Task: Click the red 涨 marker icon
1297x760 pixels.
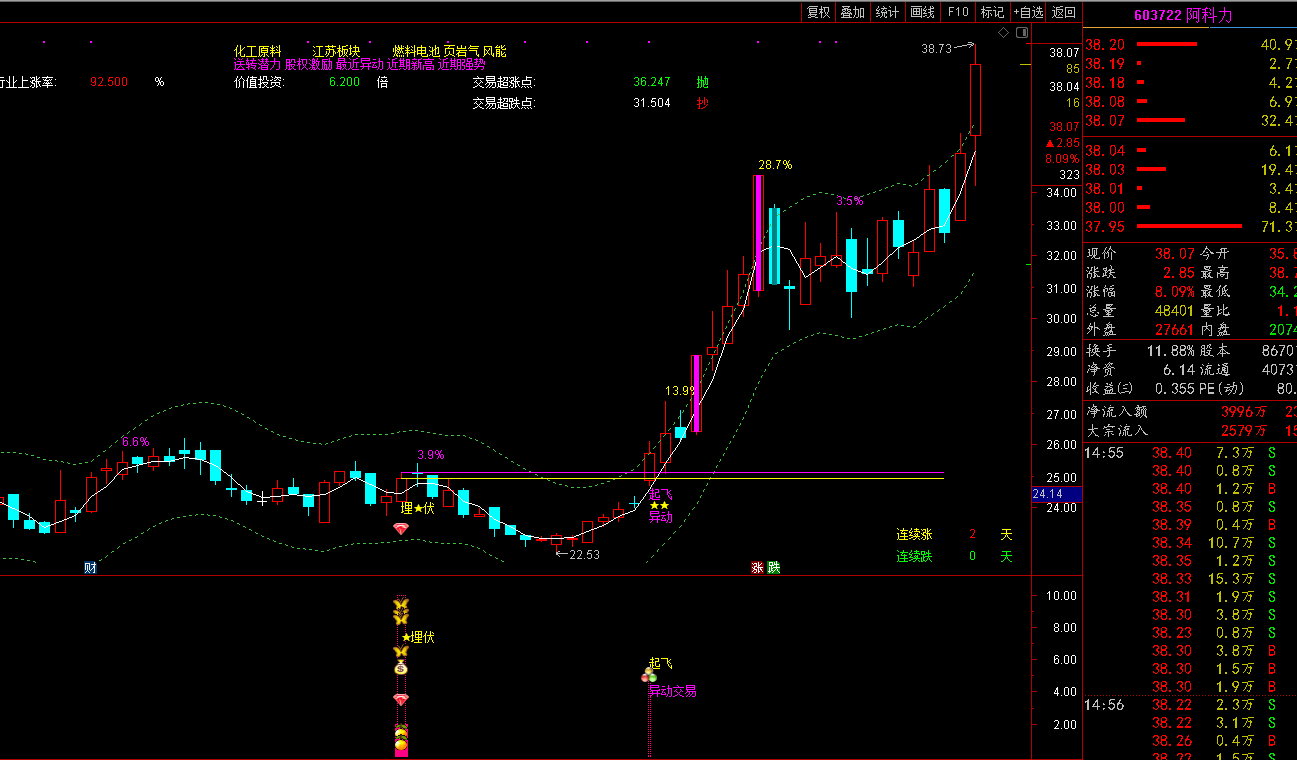Action: click(758, 568)
